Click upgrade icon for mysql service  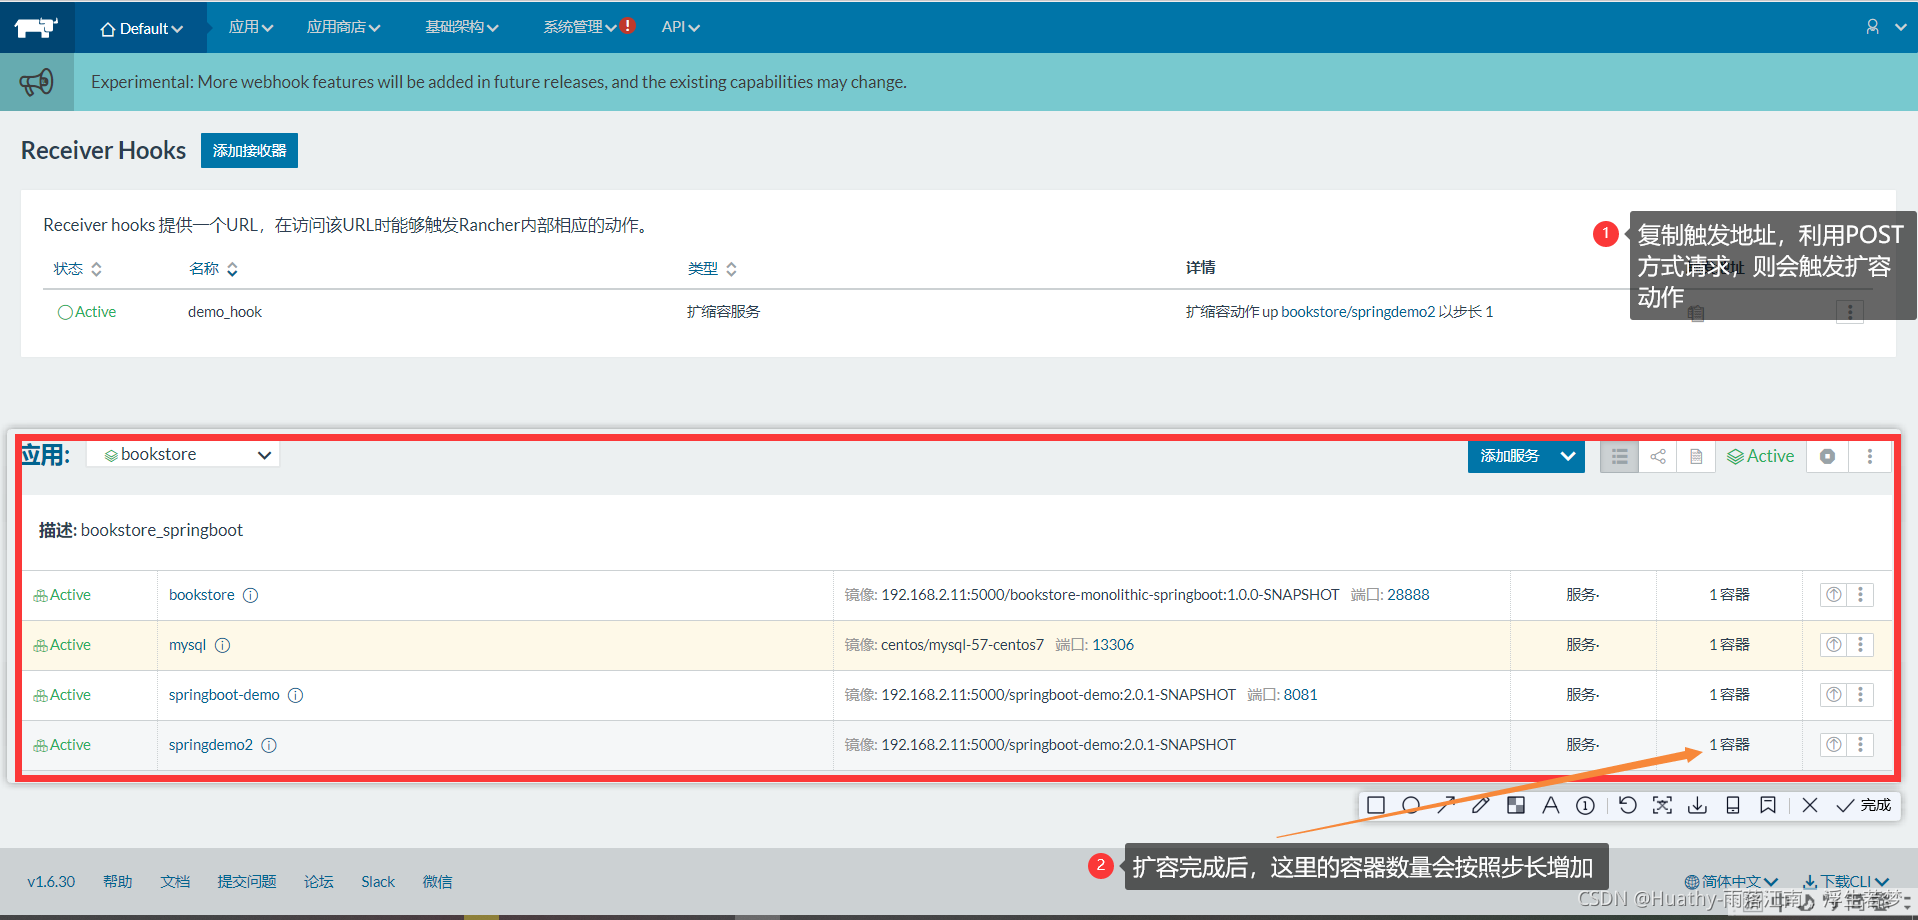1834,644
